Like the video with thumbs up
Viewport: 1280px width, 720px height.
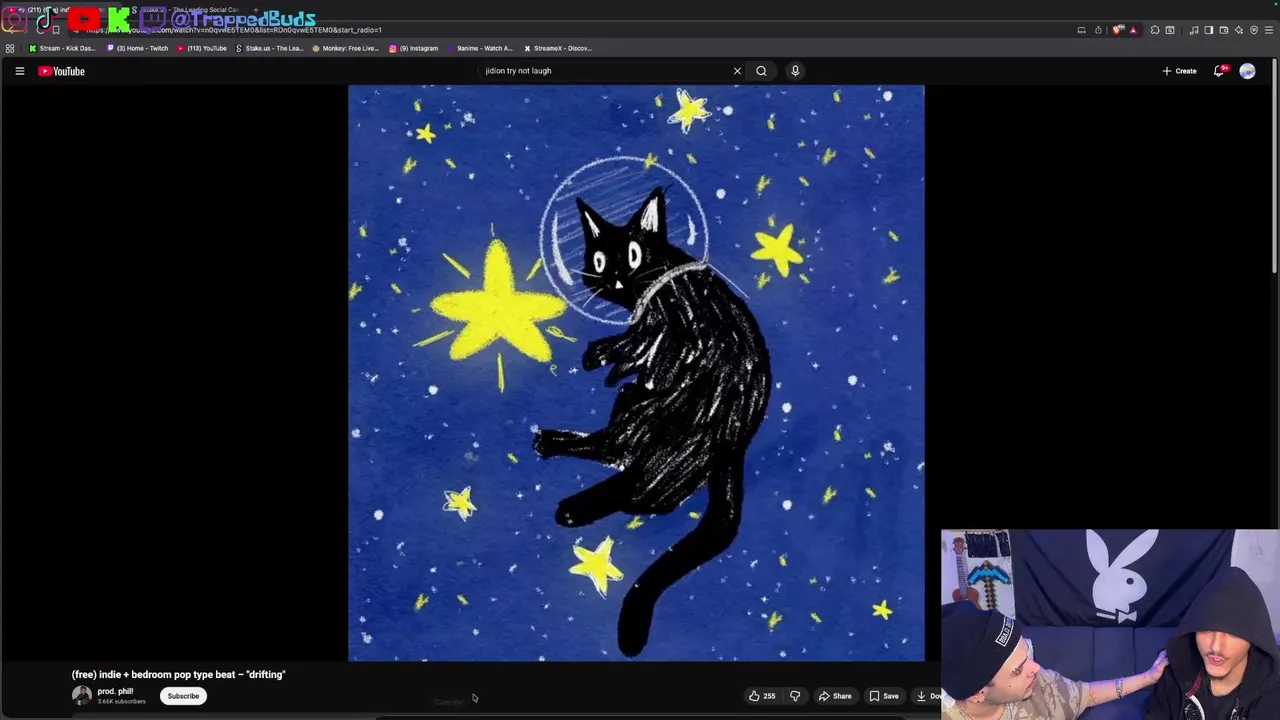click(x=762, y=696)
